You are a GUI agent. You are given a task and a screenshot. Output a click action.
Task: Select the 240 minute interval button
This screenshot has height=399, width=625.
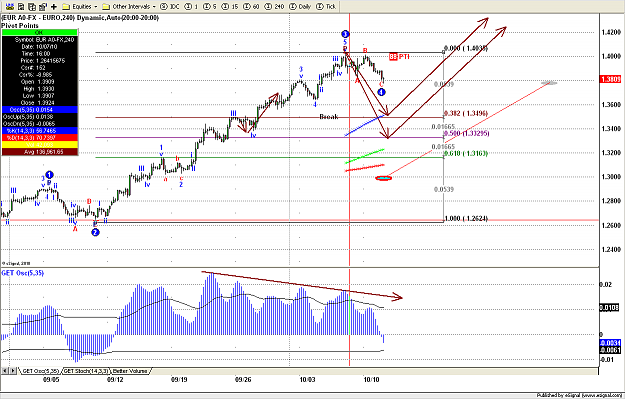(x=275, y=6)
